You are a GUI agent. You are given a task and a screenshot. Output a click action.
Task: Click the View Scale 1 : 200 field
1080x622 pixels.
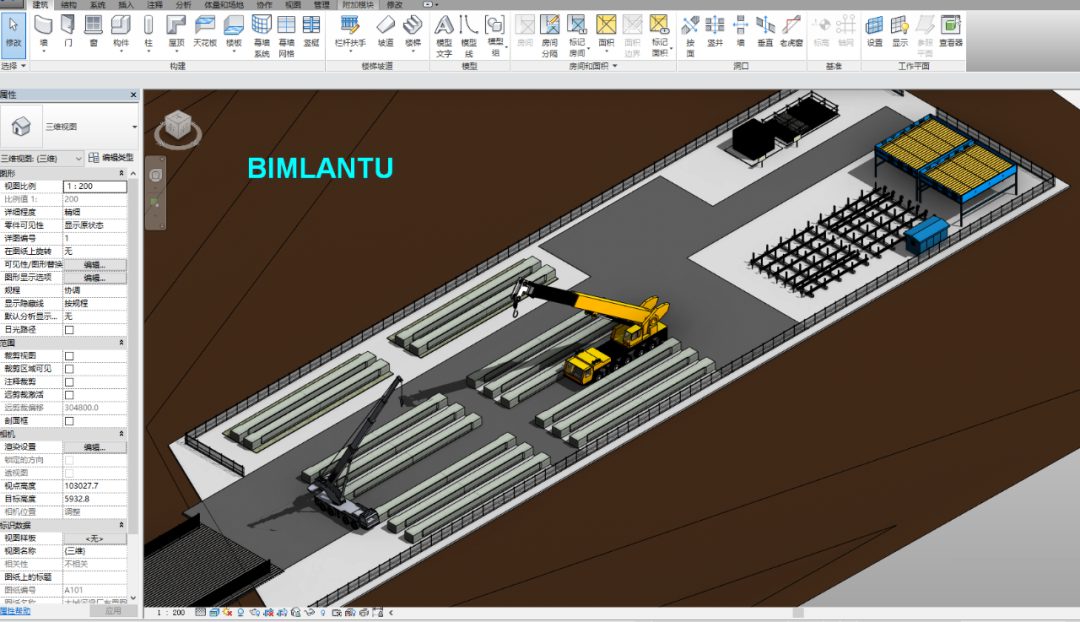click(95, 187)
